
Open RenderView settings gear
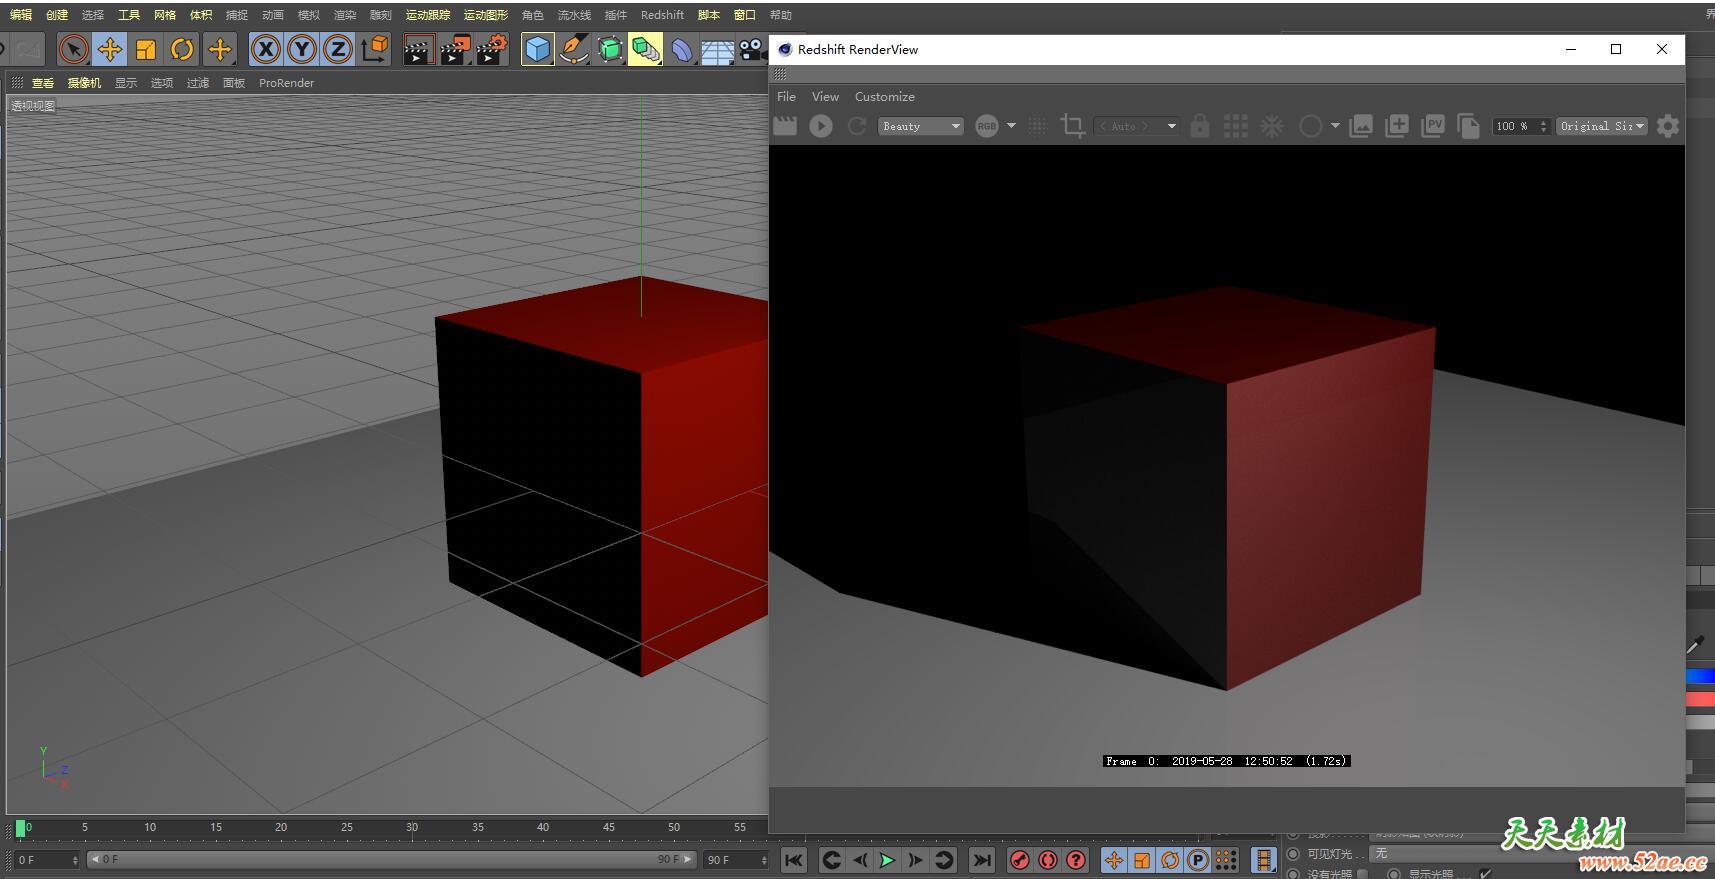tap(1668, 126)
